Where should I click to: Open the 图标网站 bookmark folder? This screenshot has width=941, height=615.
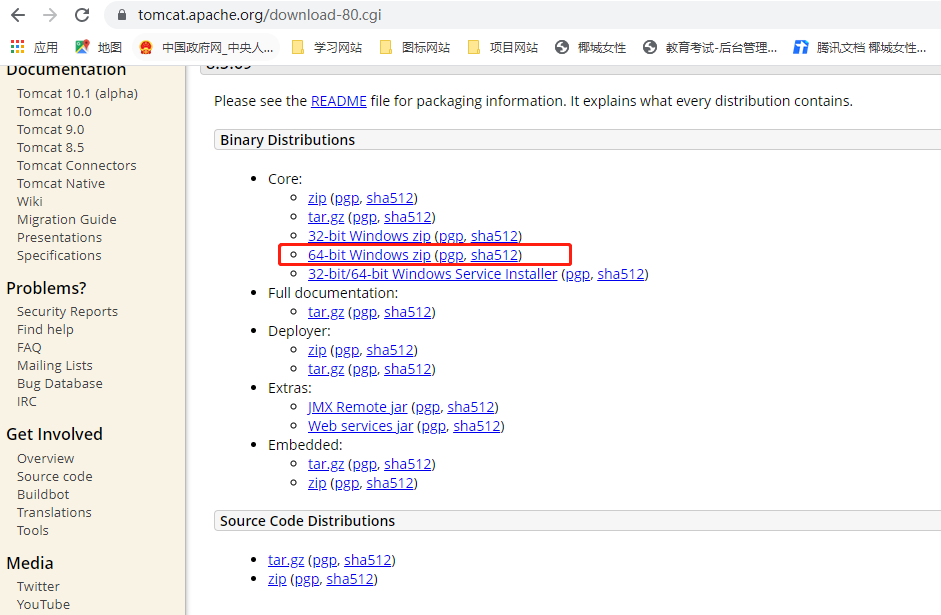tap(415, 47)
